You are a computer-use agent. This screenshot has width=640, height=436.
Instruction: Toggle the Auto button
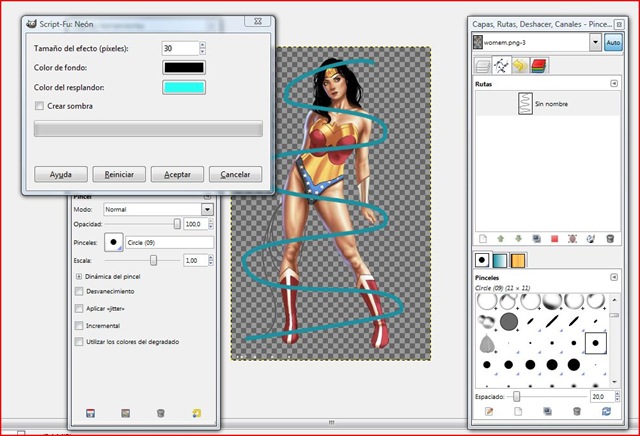tap(613, 42)
